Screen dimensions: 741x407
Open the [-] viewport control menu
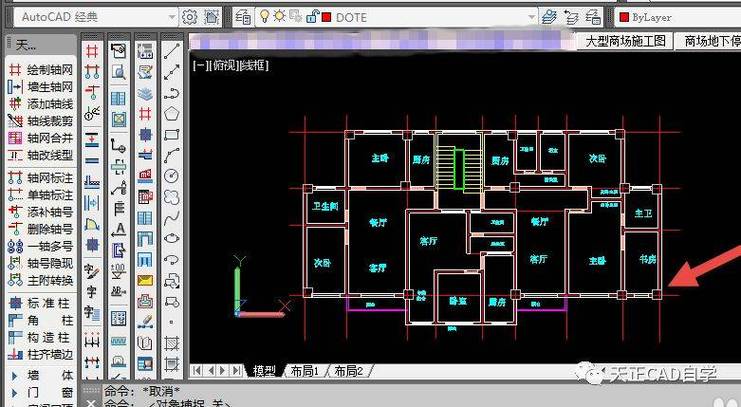(199, 65)
